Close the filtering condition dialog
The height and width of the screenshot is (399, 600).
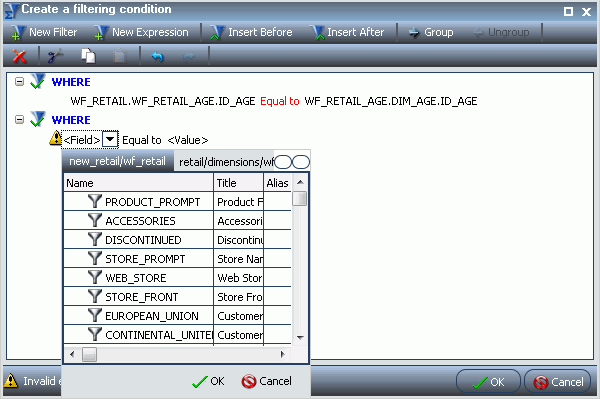click(x=586, y=12)
